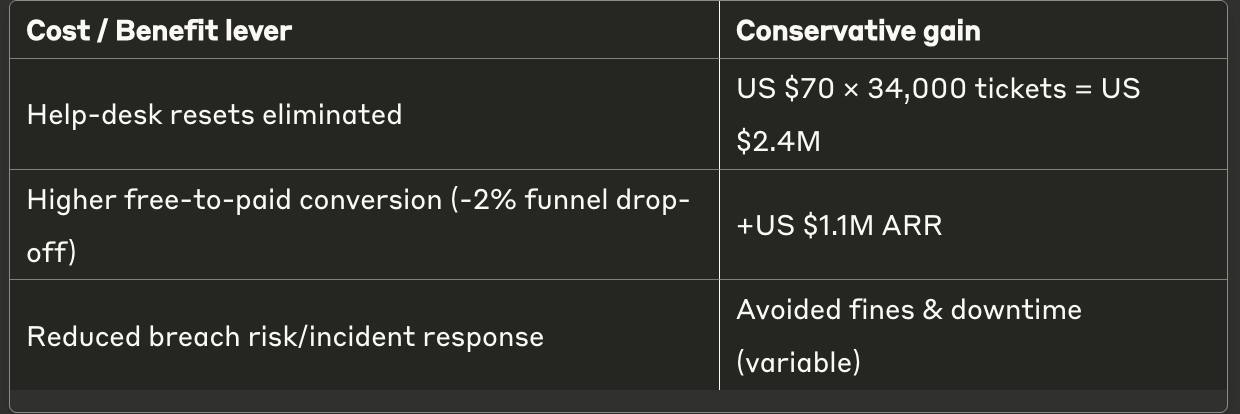Click the wrapped "off)" text

52,252
